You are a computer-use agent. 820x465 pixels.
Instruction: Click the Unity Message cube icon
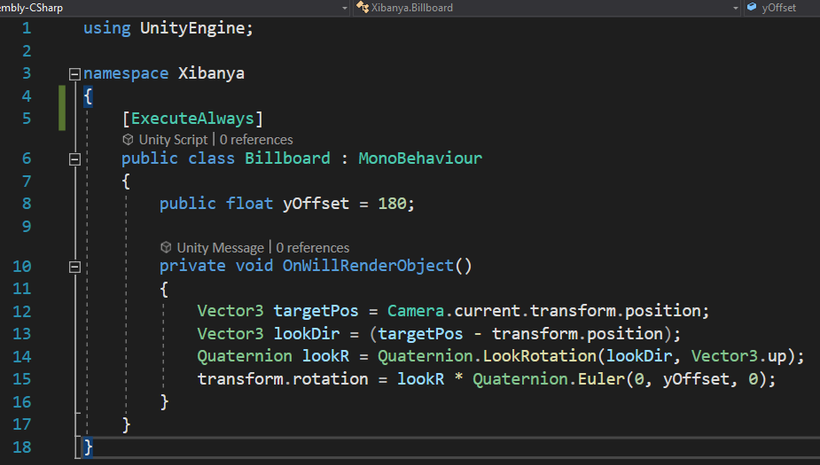(166, 247)
